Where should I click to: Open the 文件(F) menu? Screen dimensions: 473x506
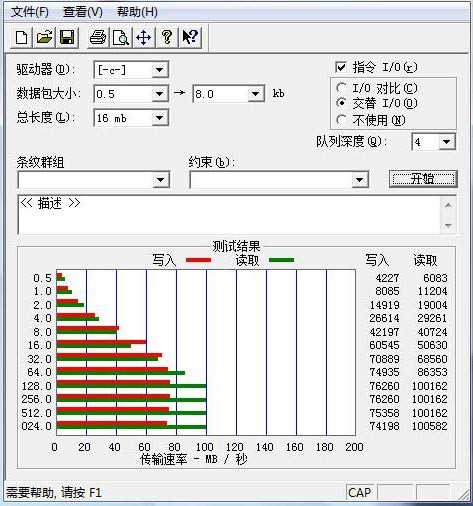click(30, 12)
